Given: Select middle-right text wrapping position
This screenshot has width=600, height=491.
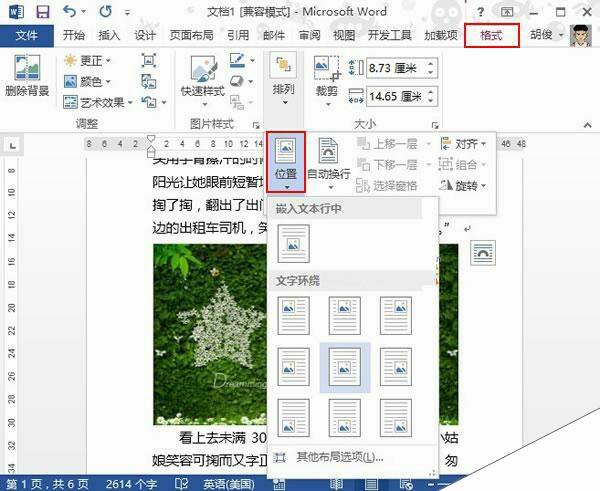Looking at the screenshot, I should pyautogui.click(x=396, y=367).
